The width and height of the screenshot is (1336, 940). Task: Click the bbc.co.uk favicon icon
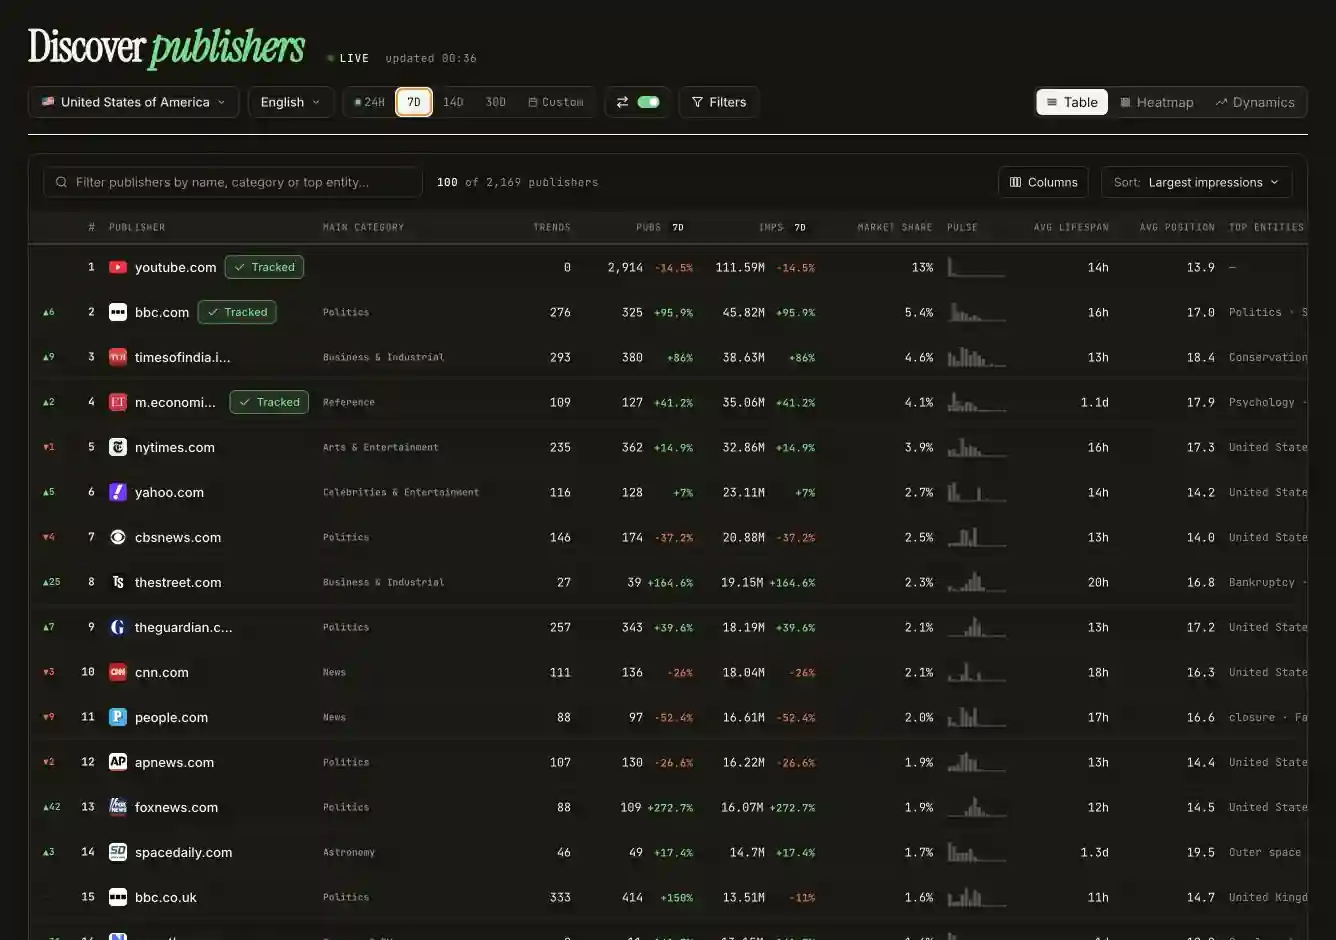[x=118, y=897]
